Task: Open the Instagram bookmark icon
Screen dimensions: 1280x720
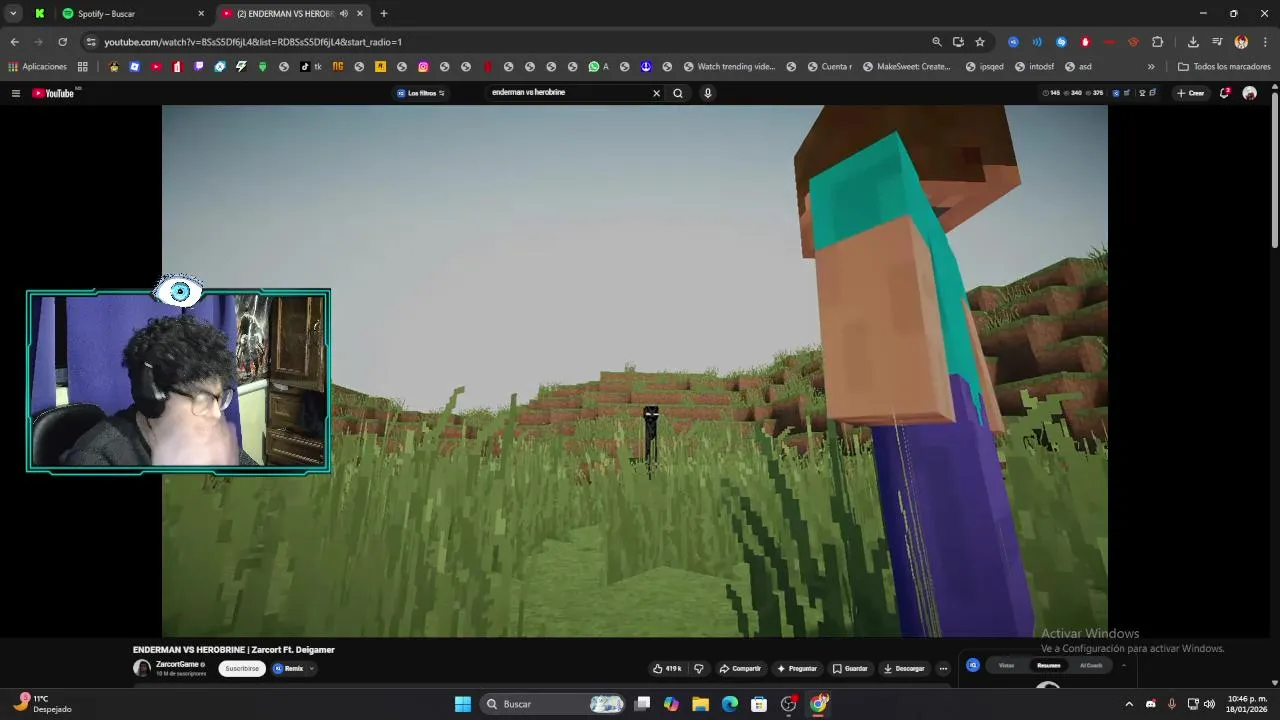Action: pos(423,67)
